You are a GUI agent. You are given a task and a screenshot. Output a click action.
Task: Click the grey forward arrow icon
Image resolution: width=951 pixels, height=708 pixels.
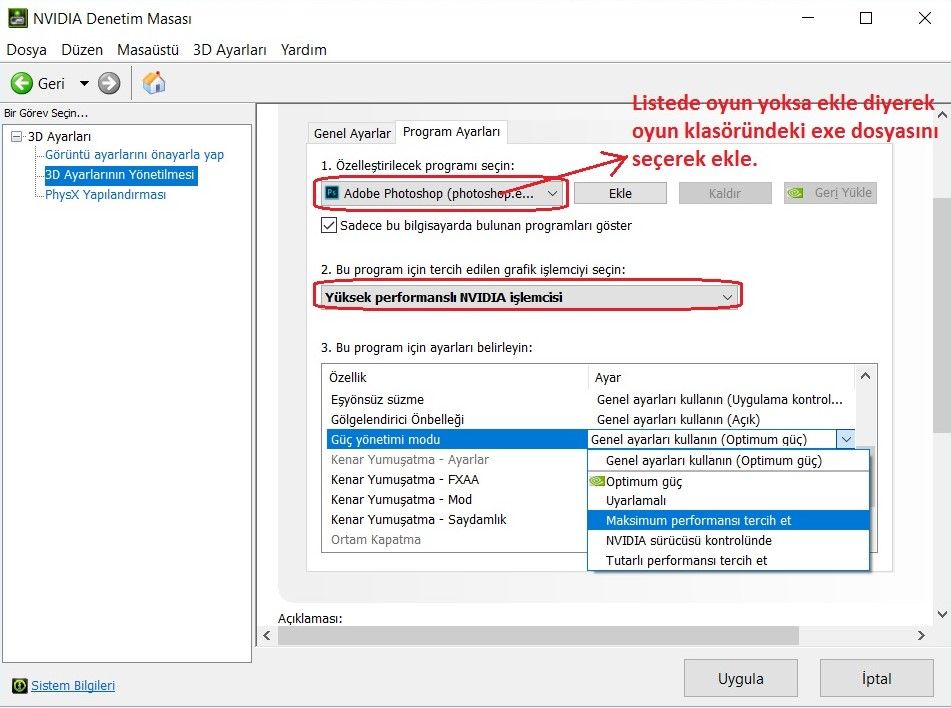pos(109,83)
